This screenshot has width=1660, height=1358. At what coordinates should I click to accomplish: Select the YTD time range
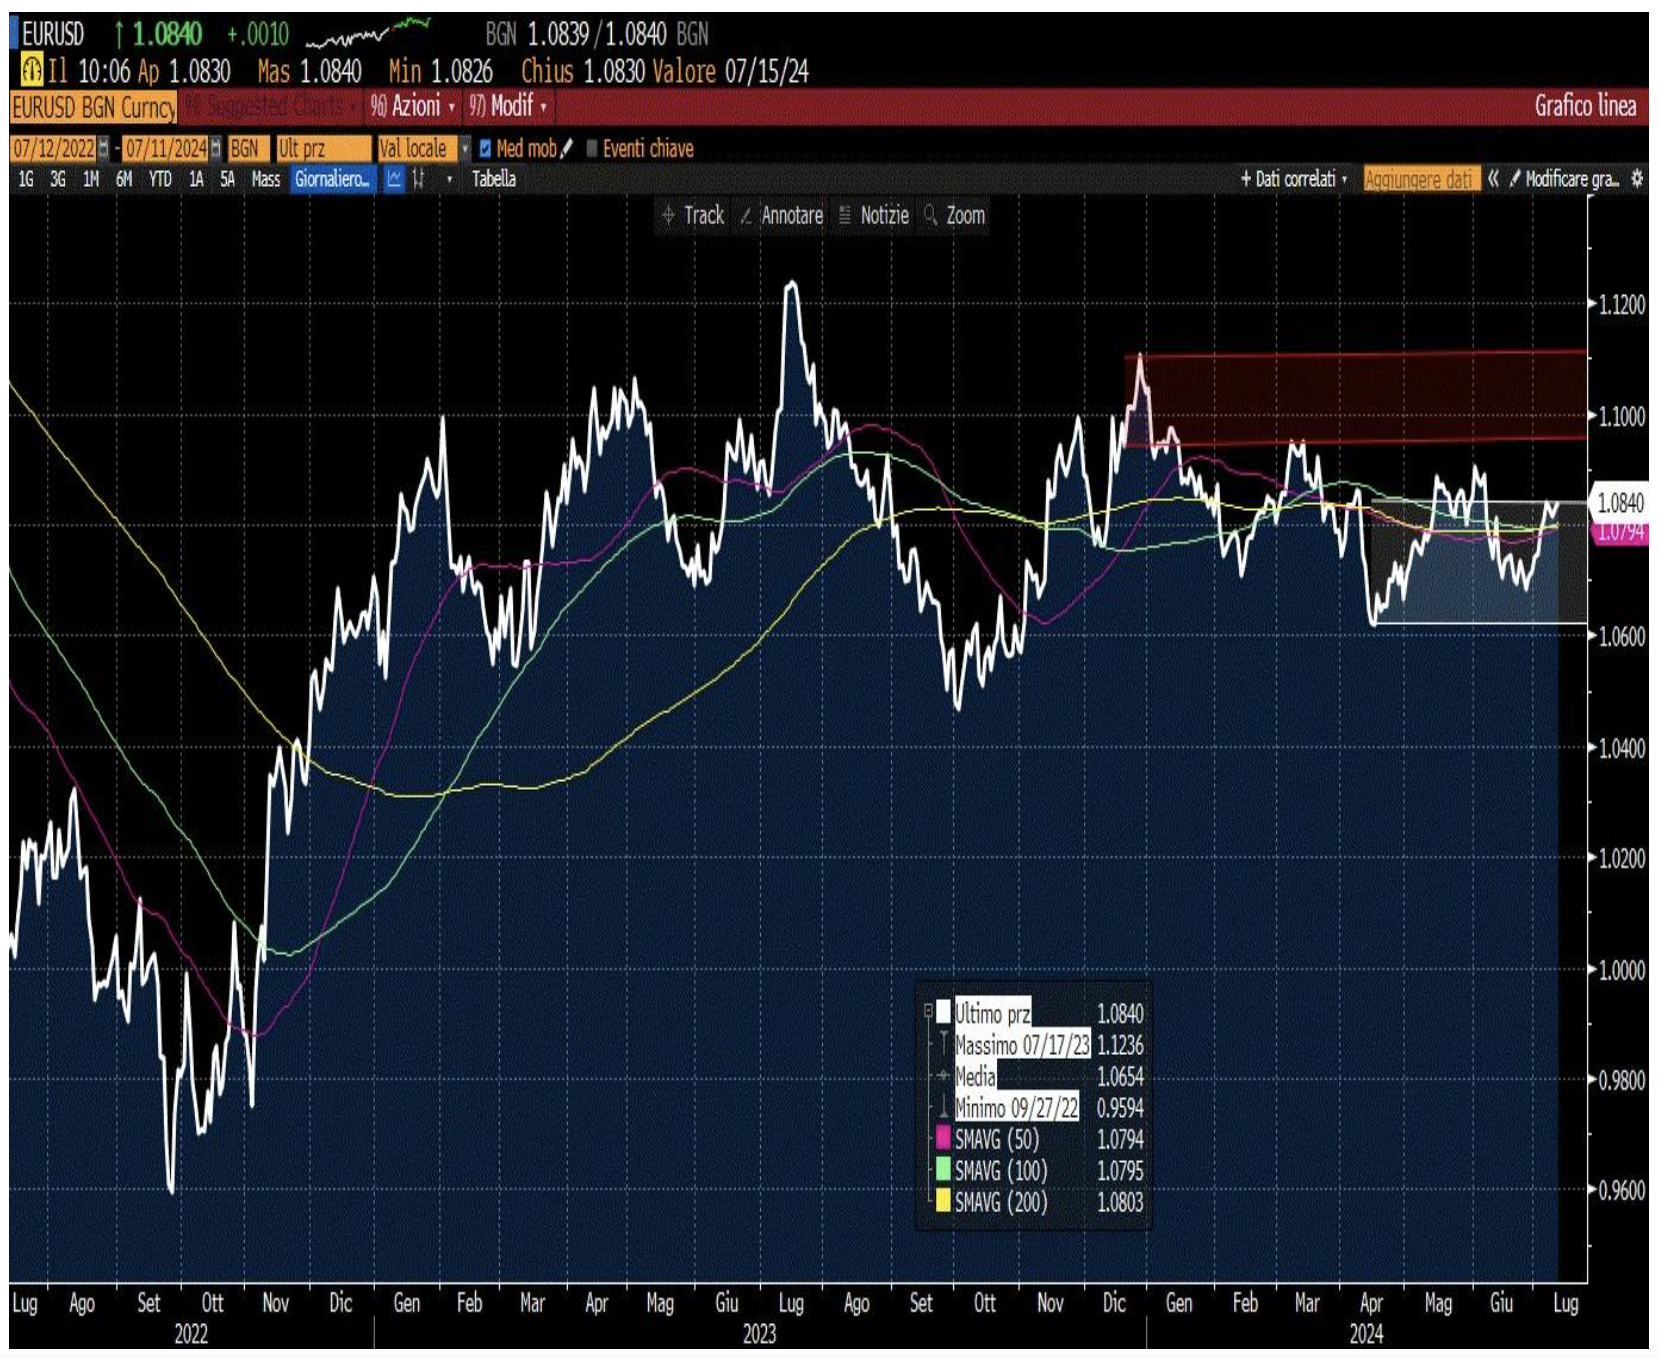coord(160,179)
